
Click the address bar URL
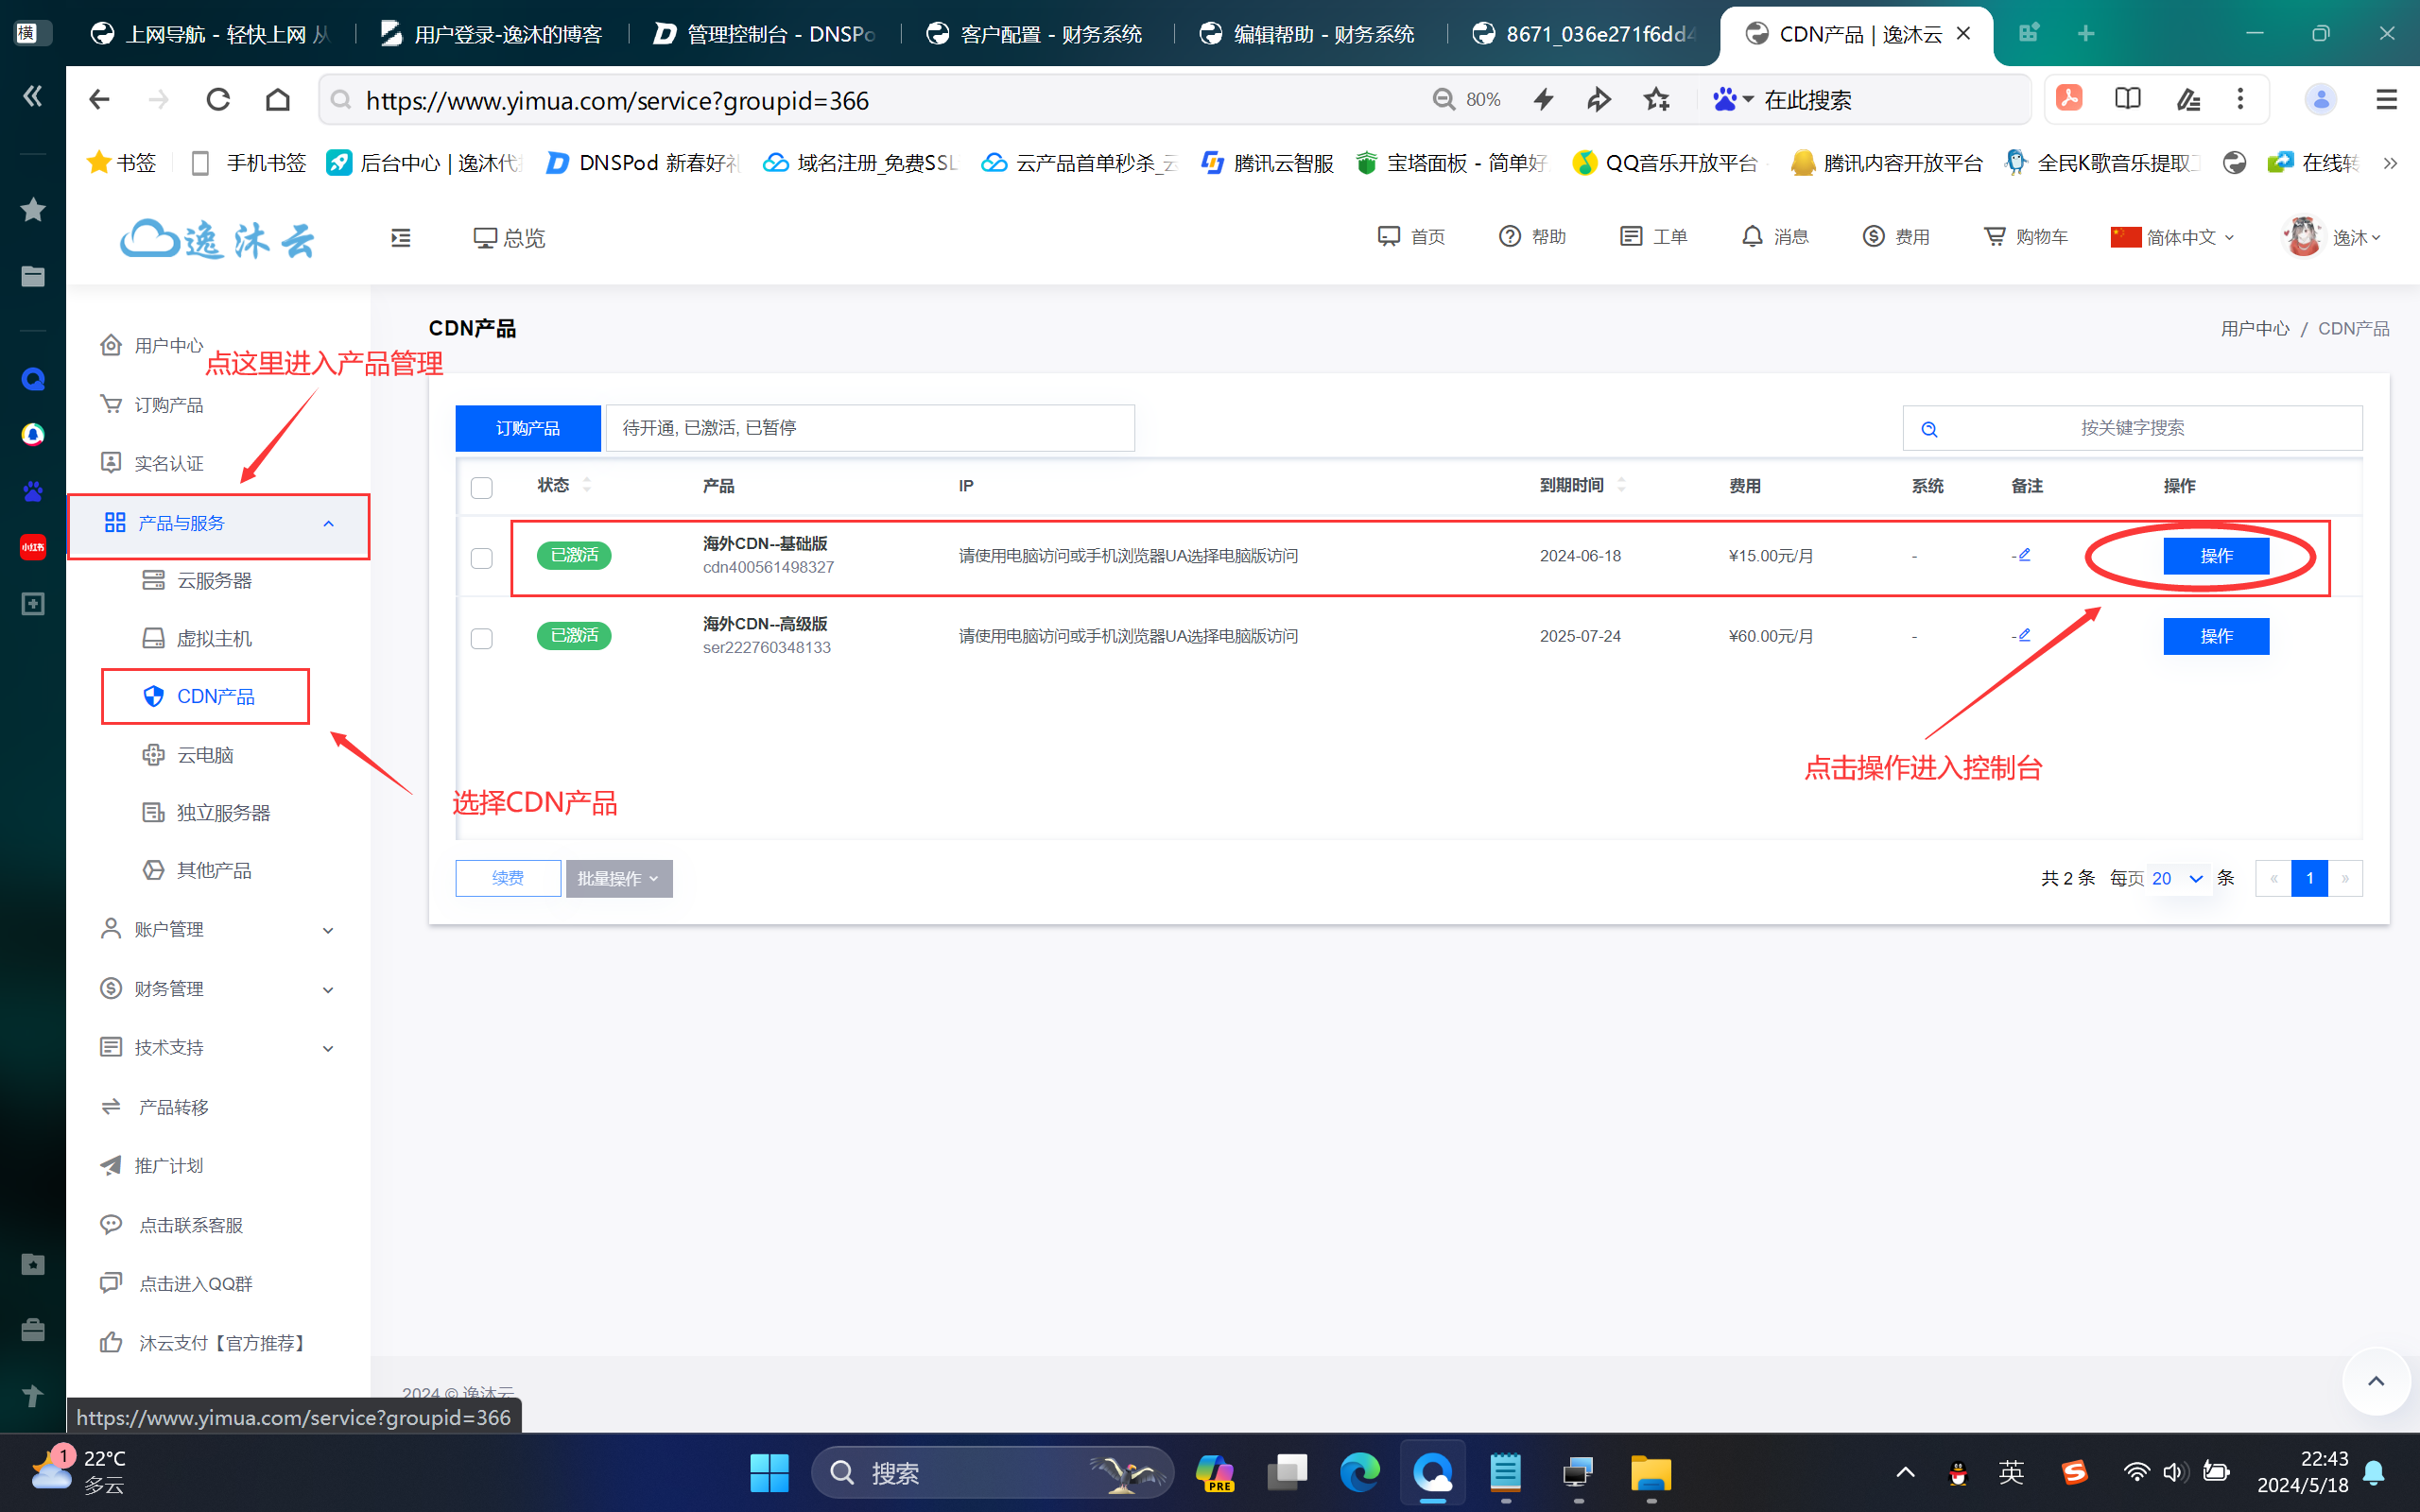617,100
